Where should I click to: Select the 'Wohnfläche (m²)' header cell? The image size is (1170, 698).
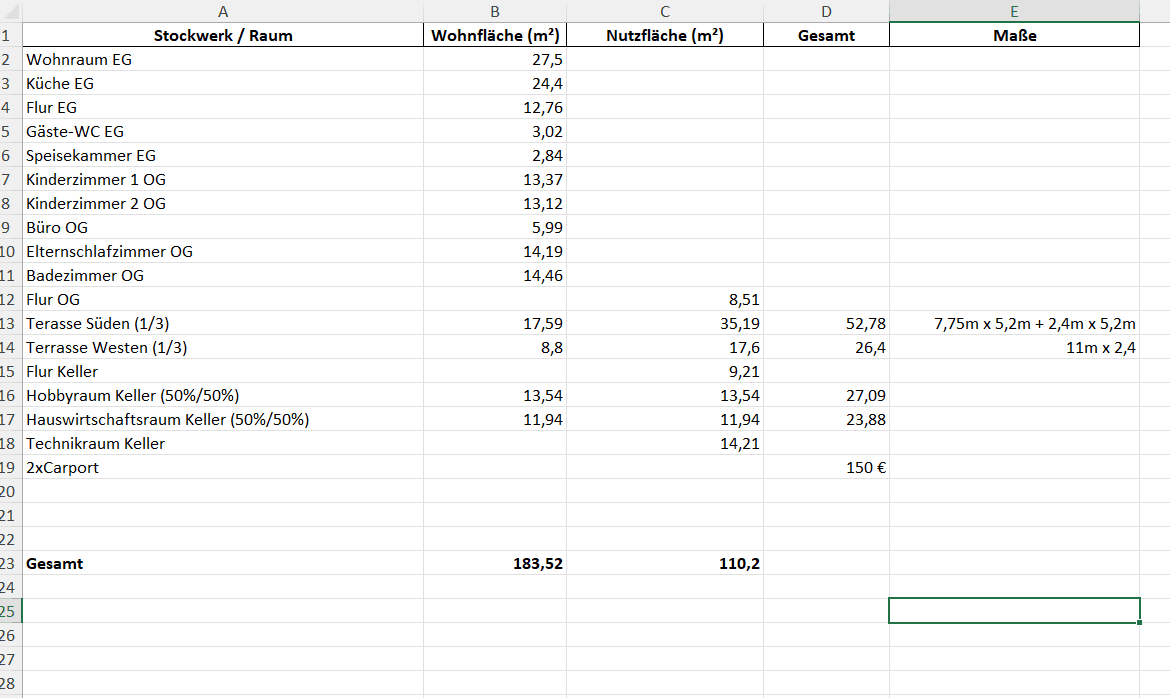coord(495,35)
